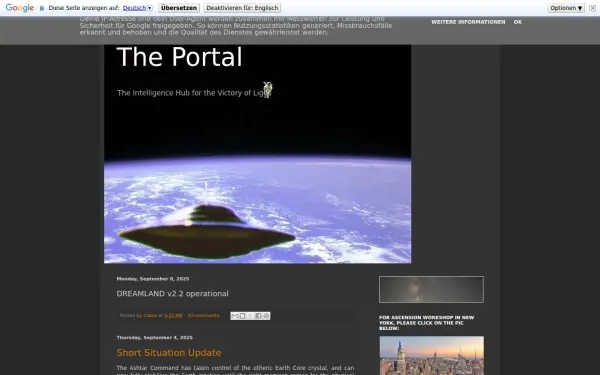Click the Monday, September 8, 2025 date header
This screenshot has width=600, height=375.
pos(153,279)
